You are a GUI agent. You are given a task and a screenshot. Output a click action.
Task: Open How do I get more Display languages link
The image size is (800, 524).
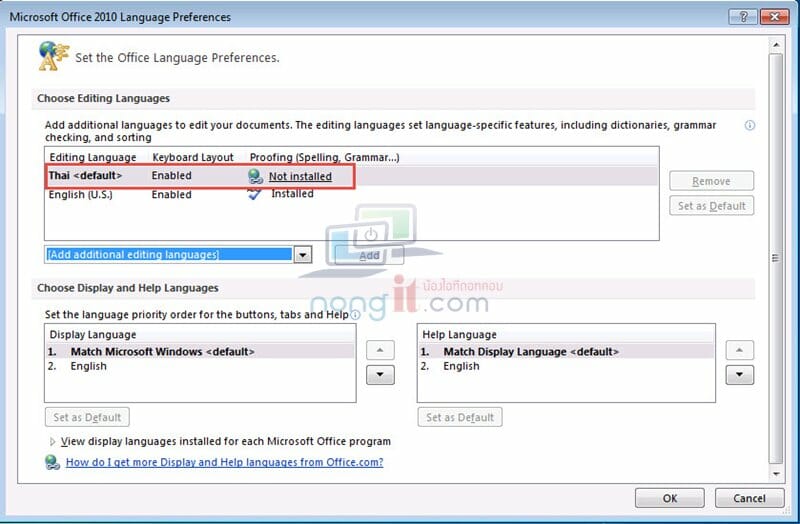coord(224,462)
